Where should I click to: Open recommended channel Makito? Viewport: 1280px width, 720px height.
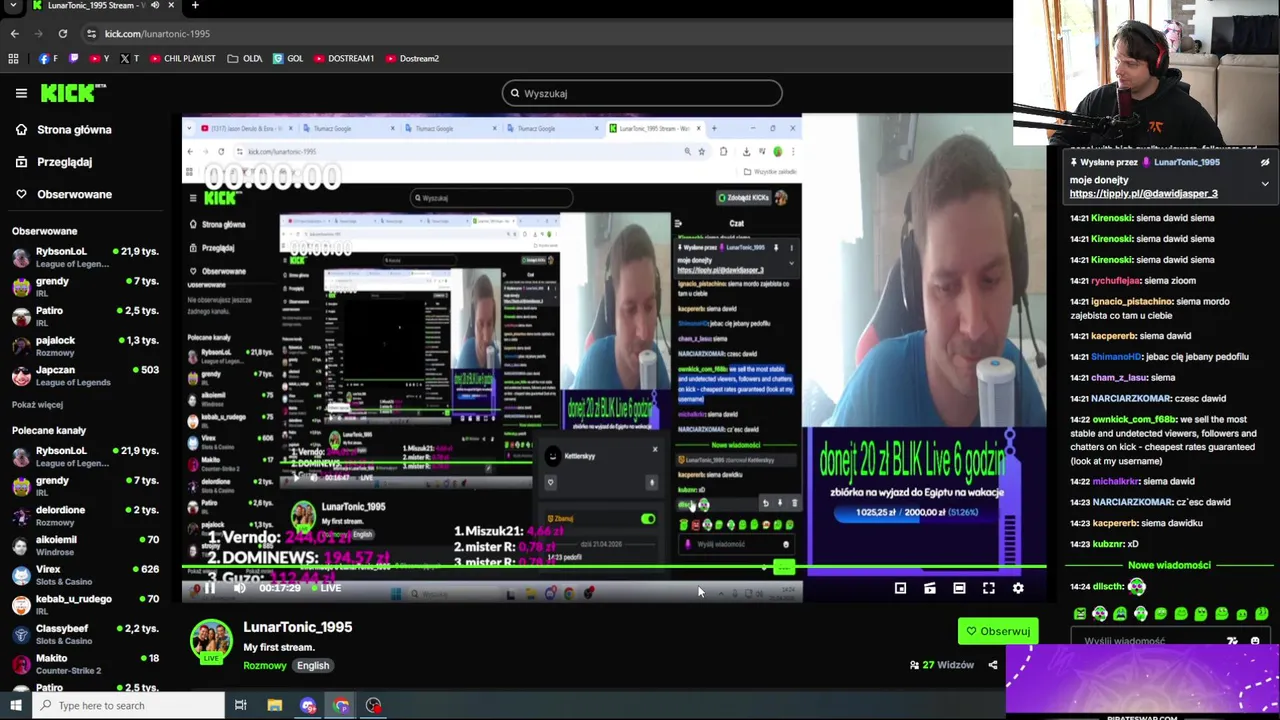[x=85, y=663]
